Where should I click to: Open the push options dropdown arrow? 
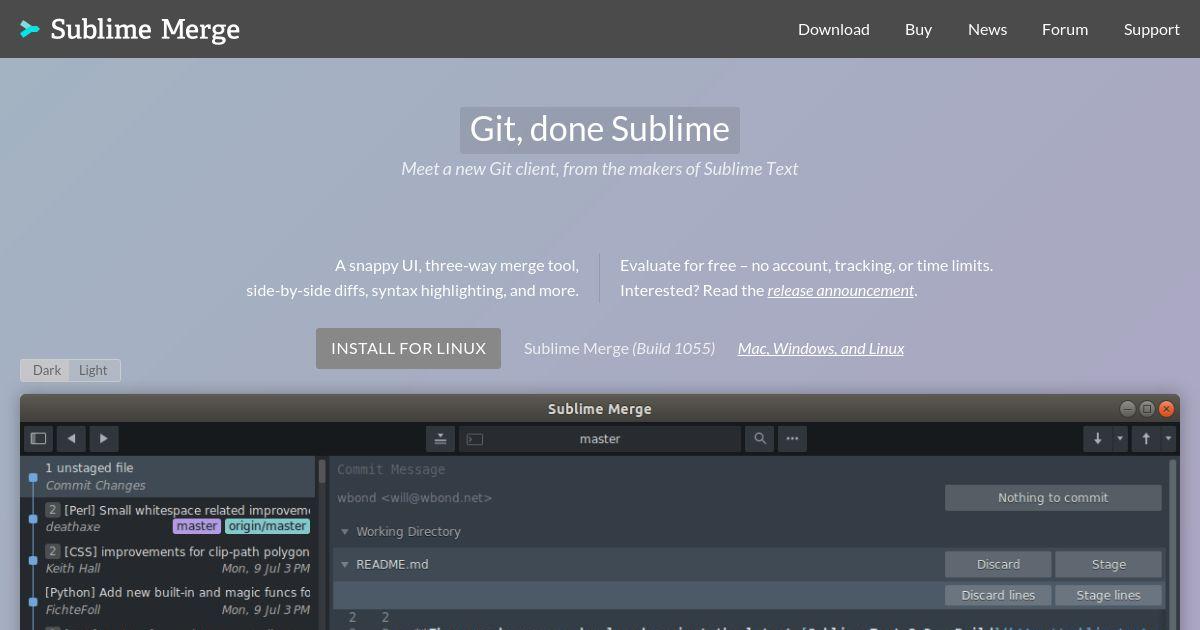tap(1168, 438)
